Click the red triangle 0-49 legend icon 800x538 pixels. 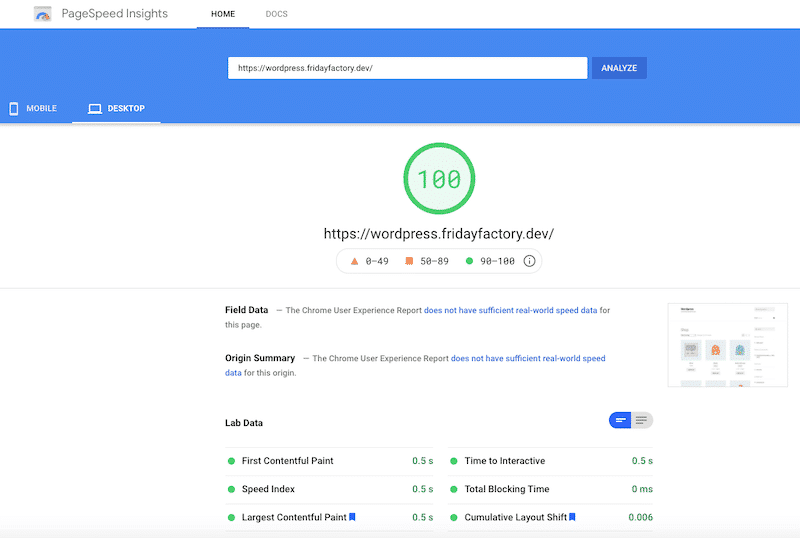pyautogui.click(x=353, y=261)
